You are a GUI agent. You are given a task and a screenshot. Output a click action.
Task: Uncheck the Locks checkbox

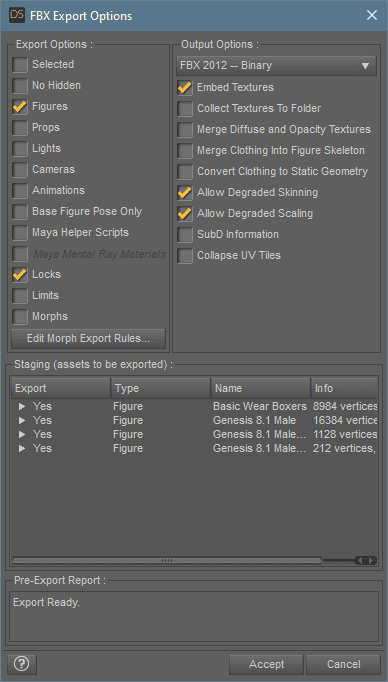(x=20, y=275)
